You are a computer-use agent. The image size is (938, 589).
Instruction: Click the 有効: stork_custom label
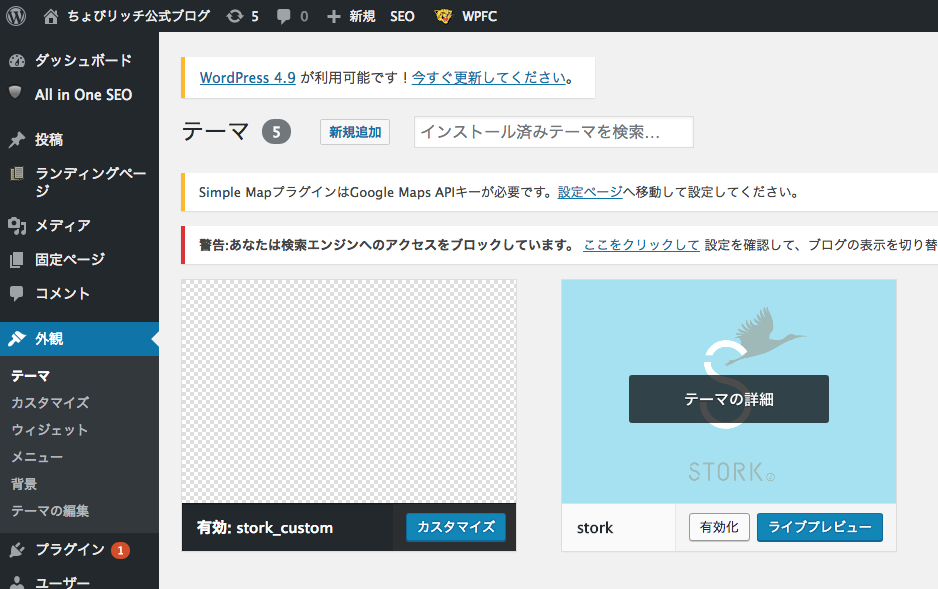point(265,527)
